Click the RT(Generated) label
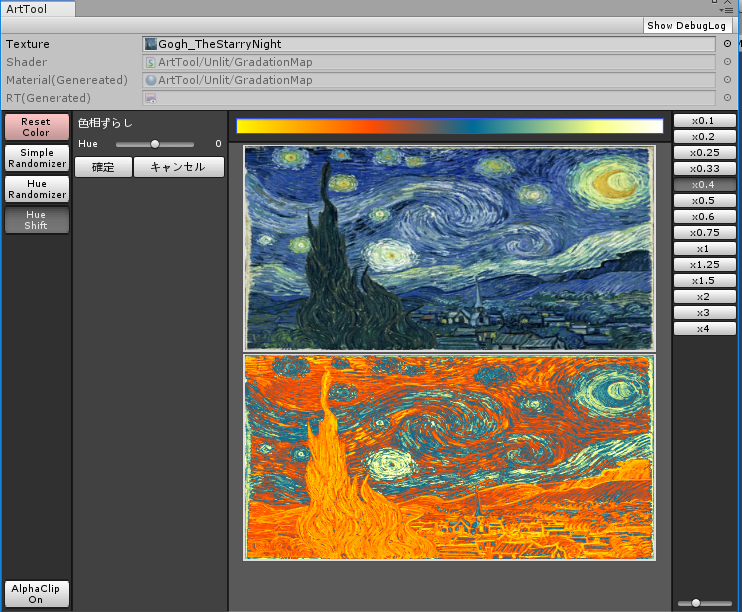742x612 pixels. pos(48,98)
